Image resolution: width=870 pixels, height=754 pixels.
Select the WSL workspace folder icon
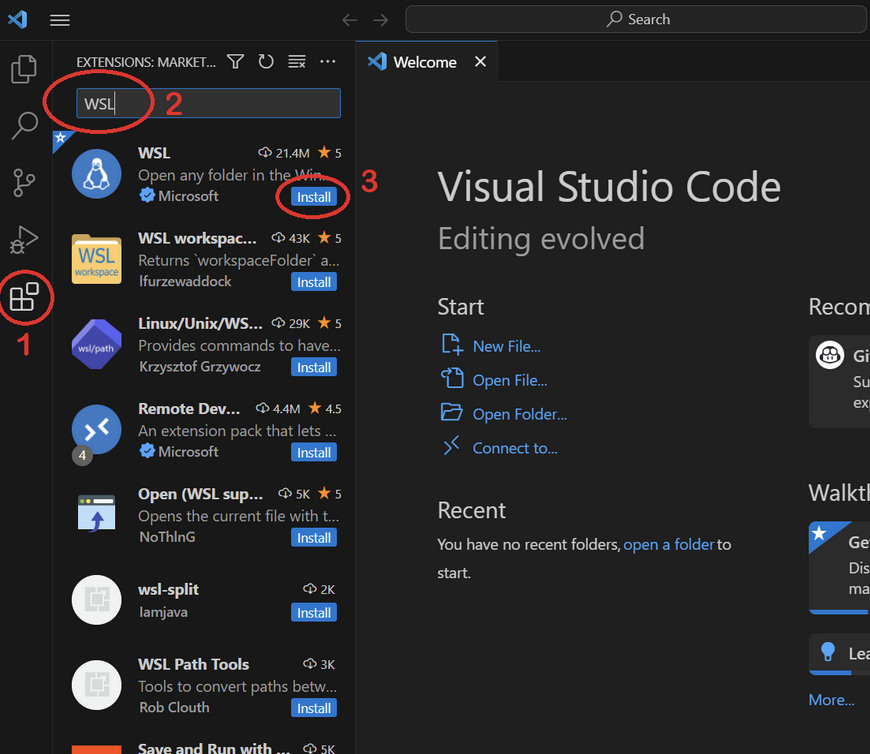pyautogui.click(x=97, y=259)
